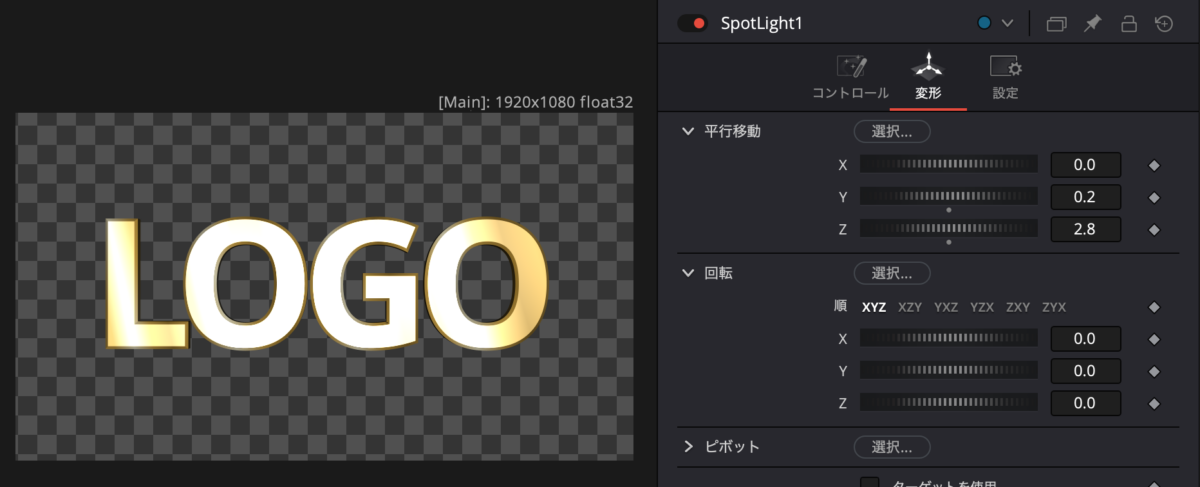Viewport: 1200px width, 487px height.
Task: Click the SpotLight1 node name
Action: [762, 23]
